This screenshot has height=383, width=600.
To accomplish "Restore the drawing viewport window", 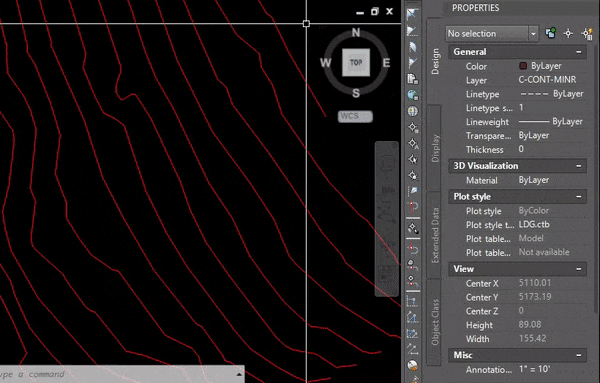I will [x=375, y=11].
